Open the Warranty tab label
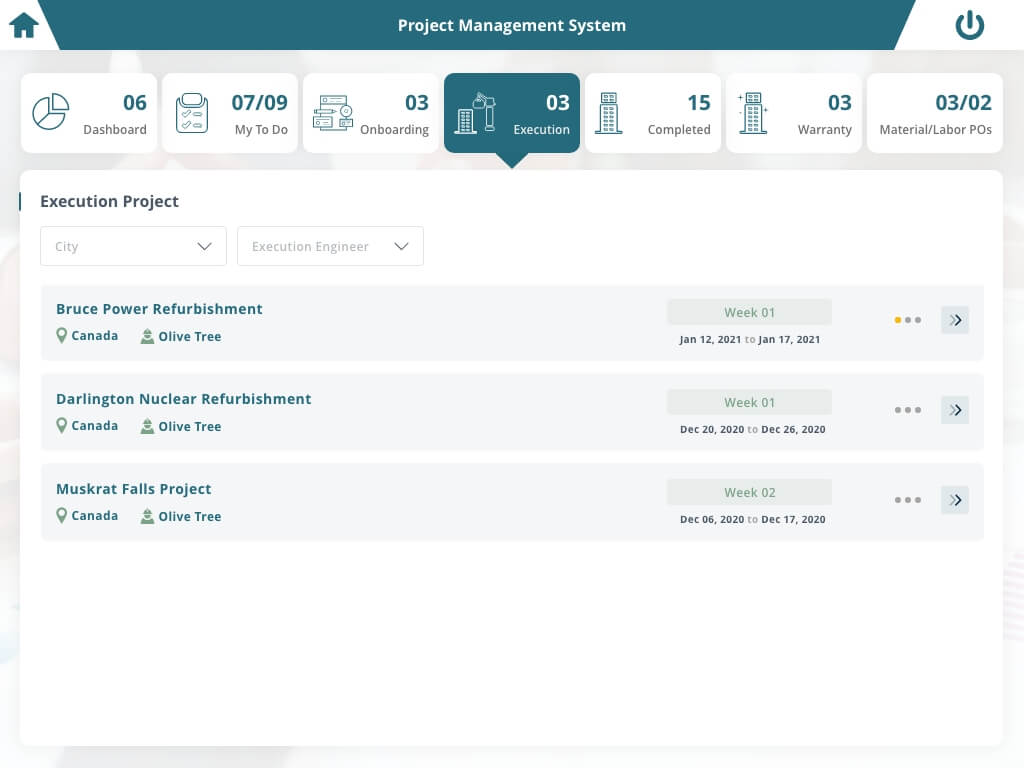 pos(825,129)
